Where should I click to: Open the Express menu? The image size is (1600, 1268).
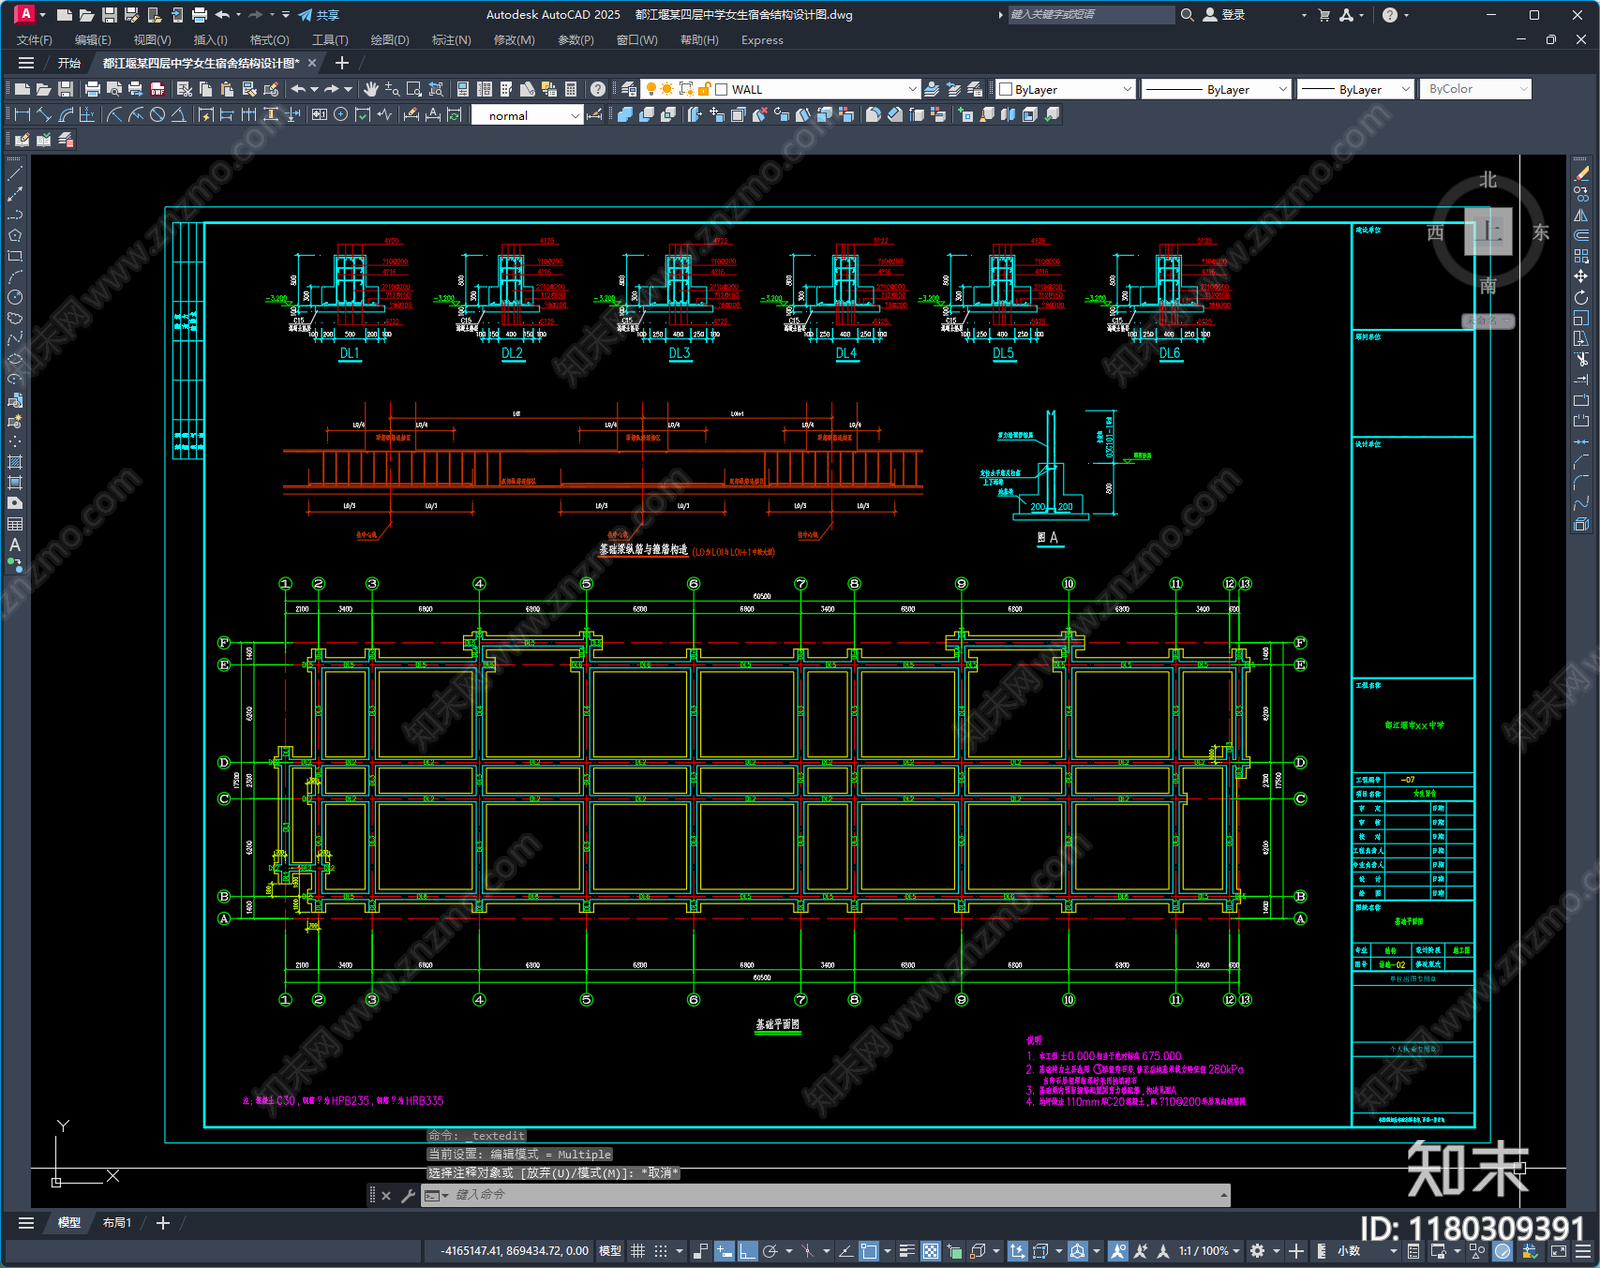(x=762, y=40)
